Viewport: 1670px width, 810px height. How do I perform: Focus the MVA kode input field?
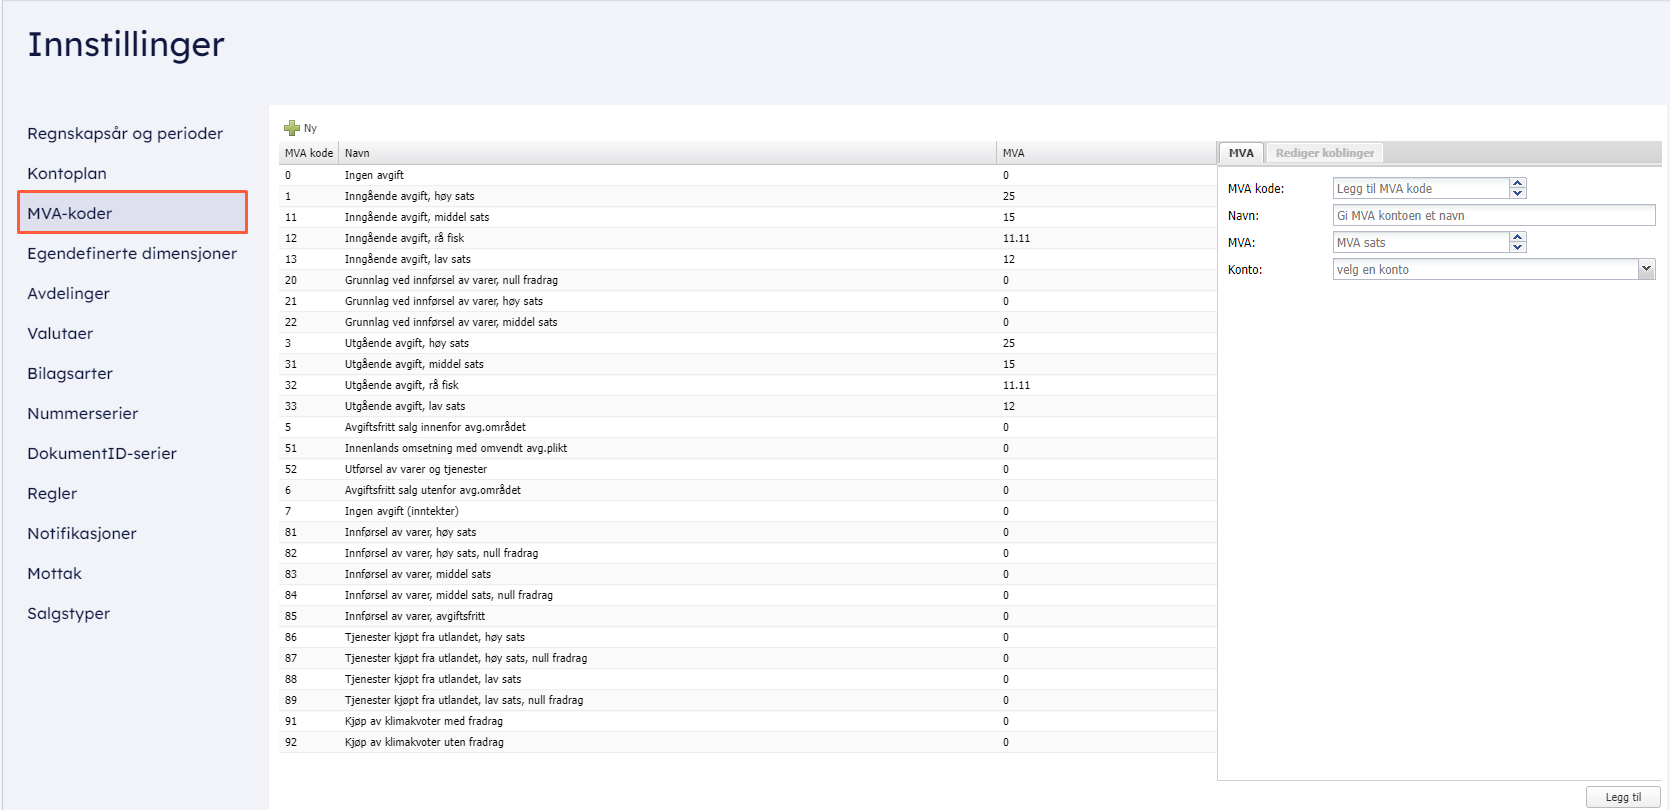coord(1420,188)
